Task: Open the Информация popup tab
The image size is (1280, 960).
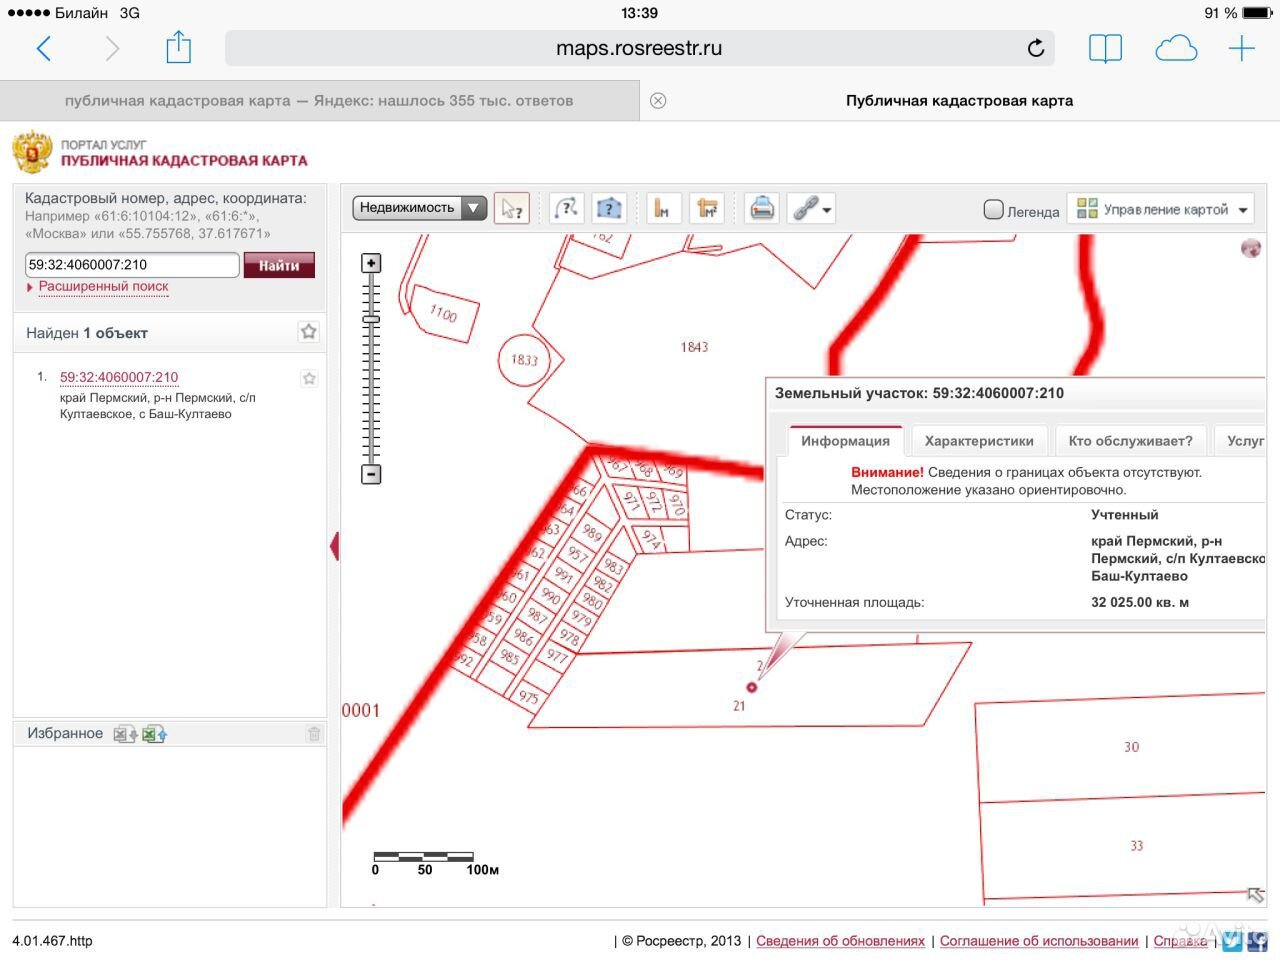Action: pos(845,441)
